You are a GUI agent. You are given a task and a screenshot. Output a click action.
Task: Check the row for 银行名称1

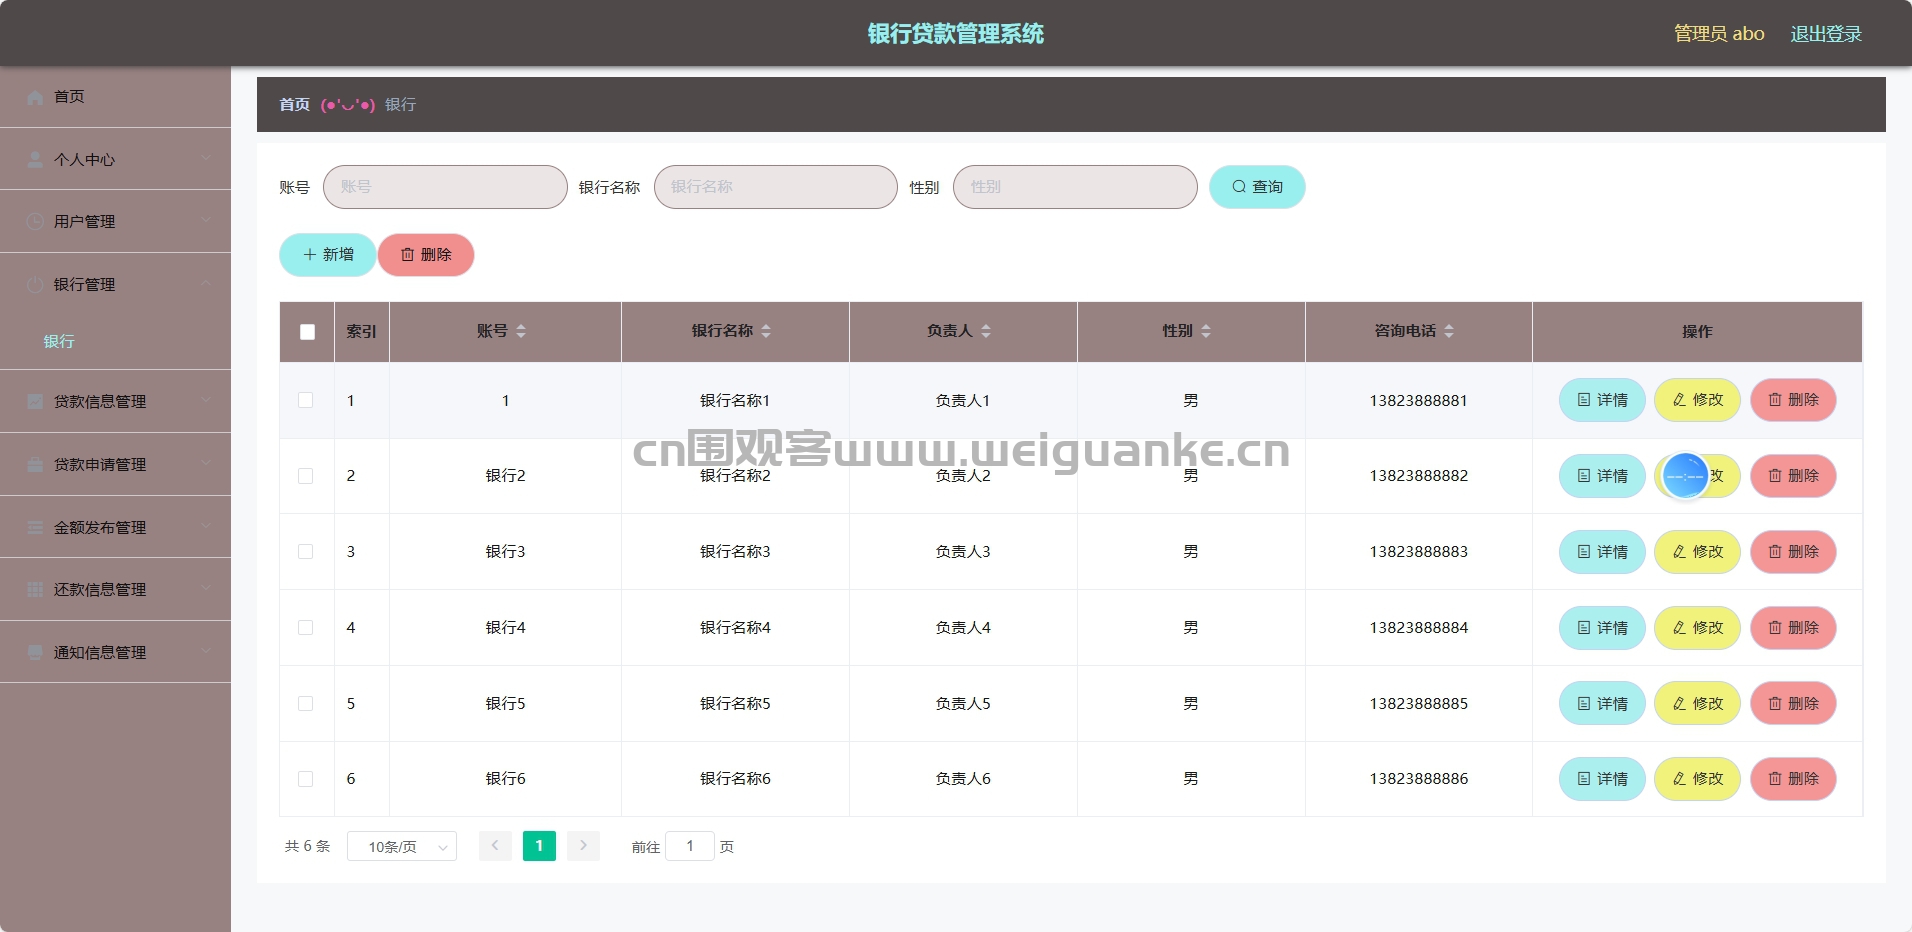click(306, 400)
